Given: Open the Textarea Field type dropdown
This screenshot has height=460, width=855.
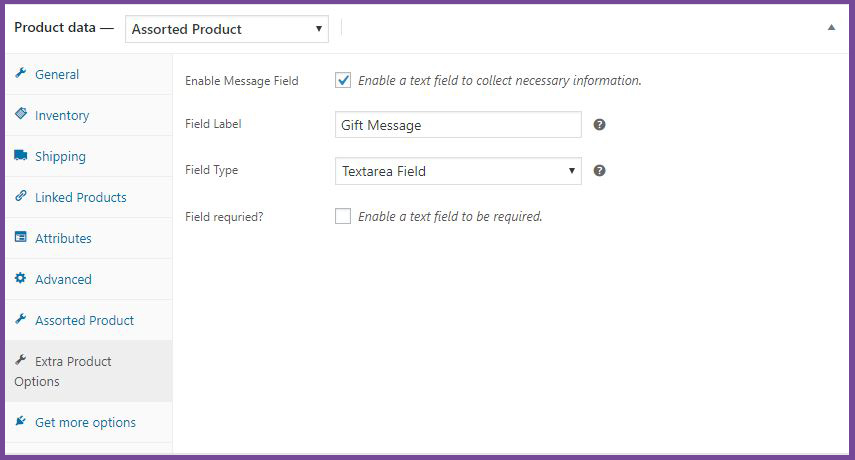Looking at the screenshot, I should pyautogui.click(x=458, y=171).
